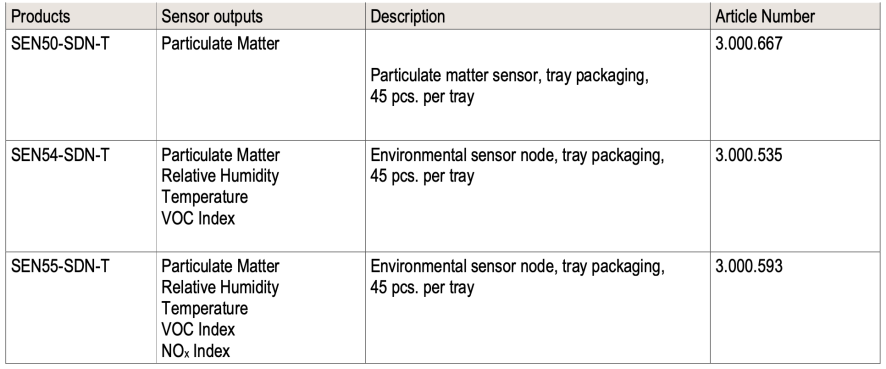
Task: Select the SEN50-SDN-T product cell
Action: (81, 85)
